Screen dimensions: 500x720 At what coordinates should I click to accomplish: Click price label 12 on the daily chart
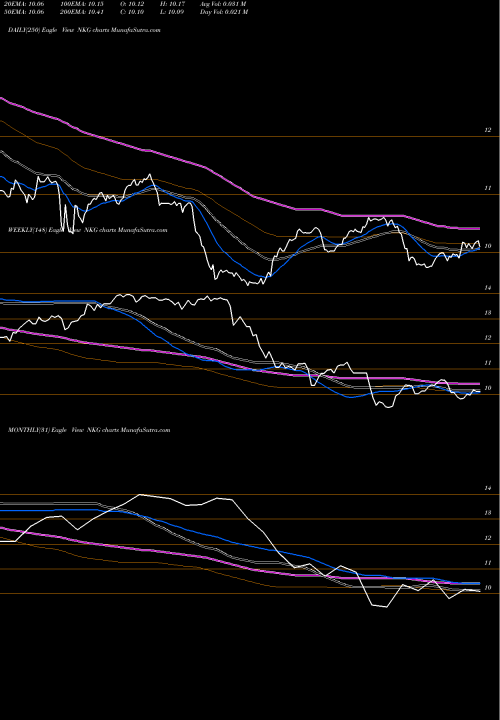[x=488, y=130]
